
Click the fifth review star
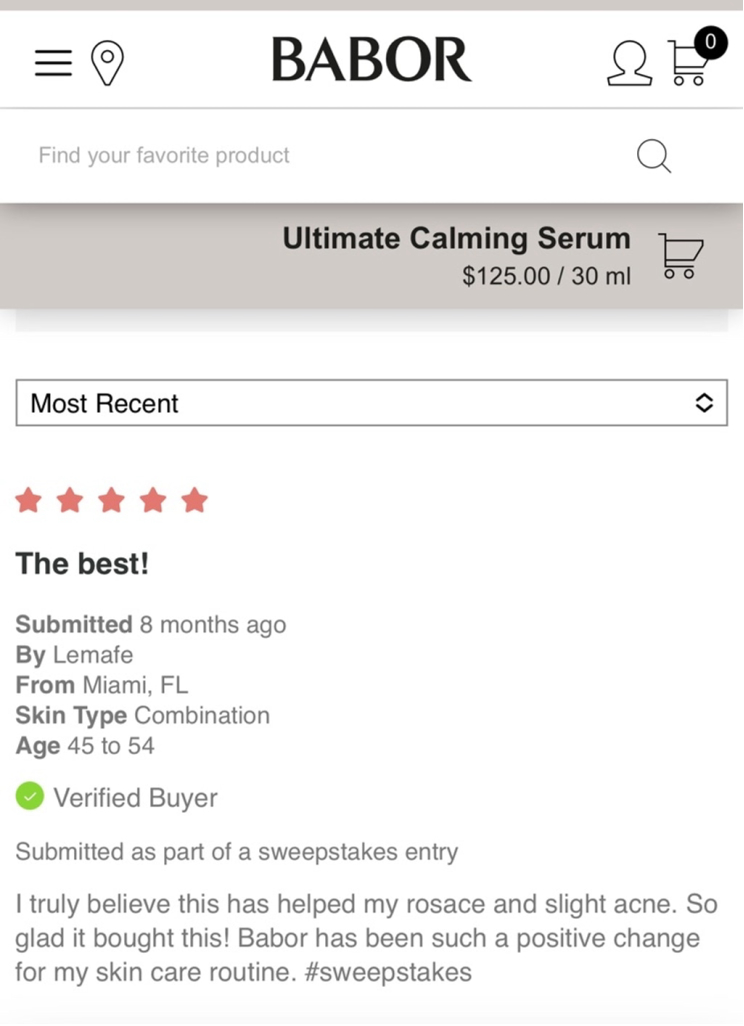195,501
